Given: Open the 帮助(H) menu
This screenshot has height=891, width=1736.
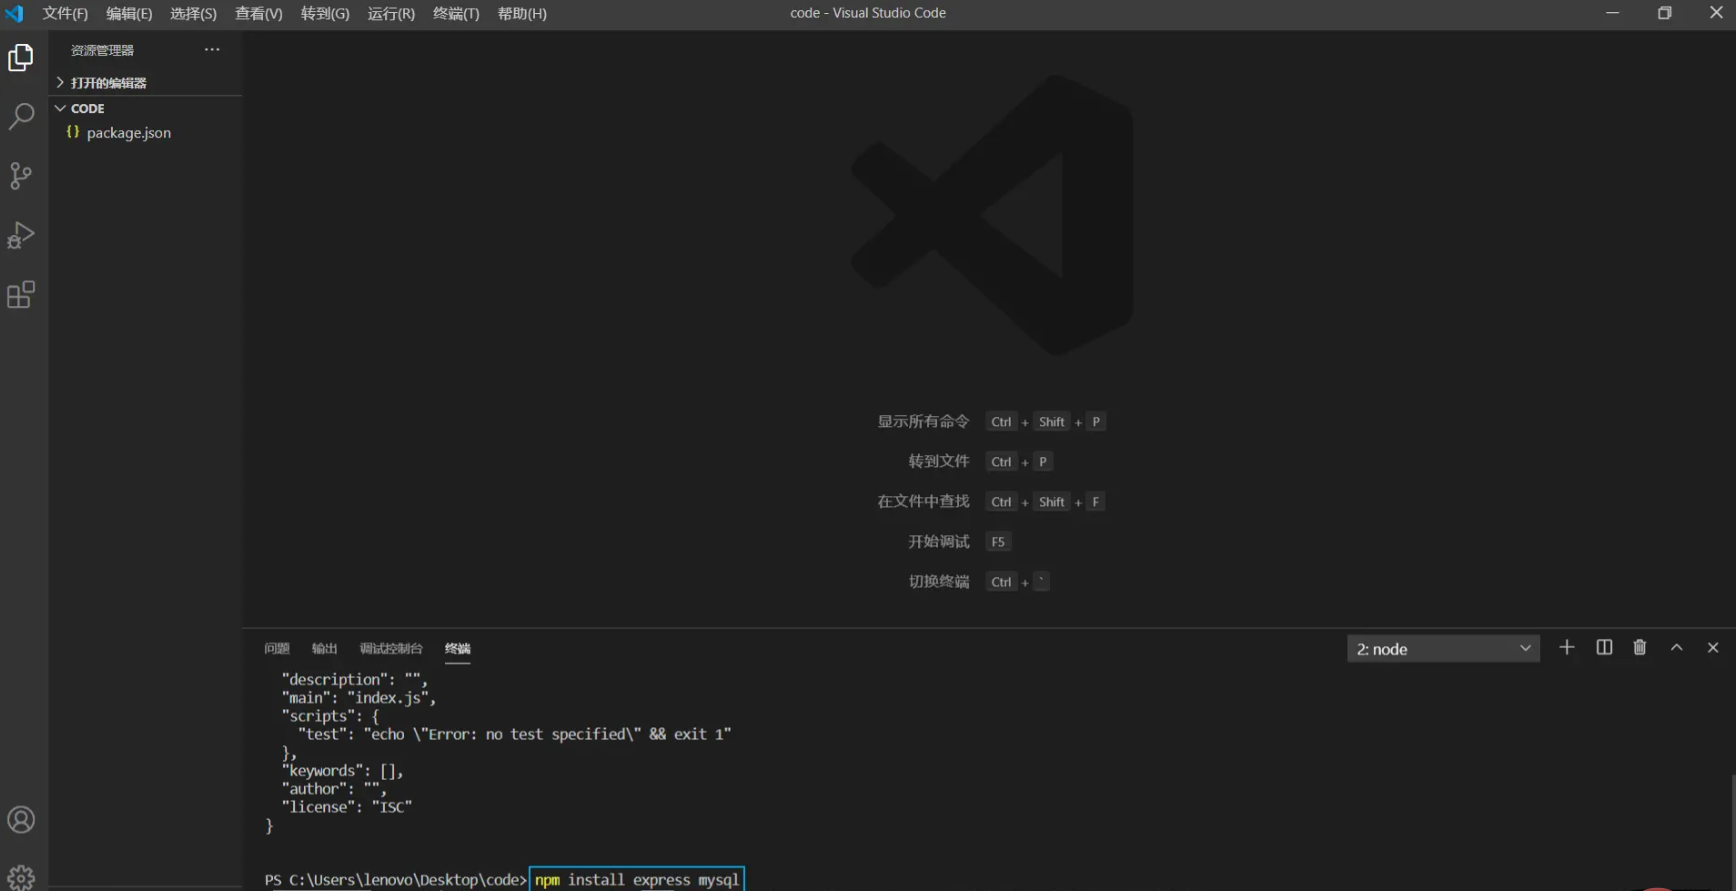Looking at the screenshot, I should point(522,13).
